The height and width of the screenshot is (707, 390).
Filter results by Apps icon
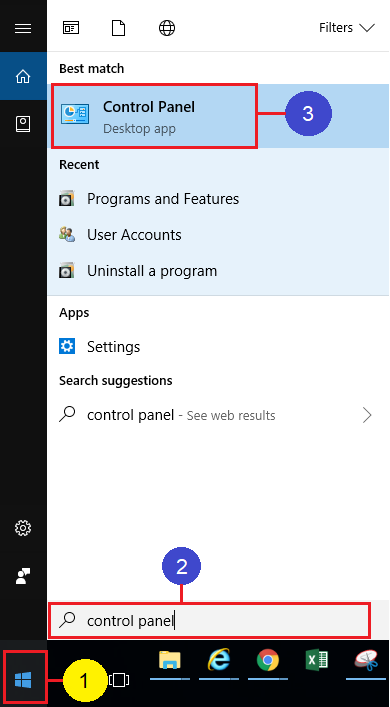[71, 28]
